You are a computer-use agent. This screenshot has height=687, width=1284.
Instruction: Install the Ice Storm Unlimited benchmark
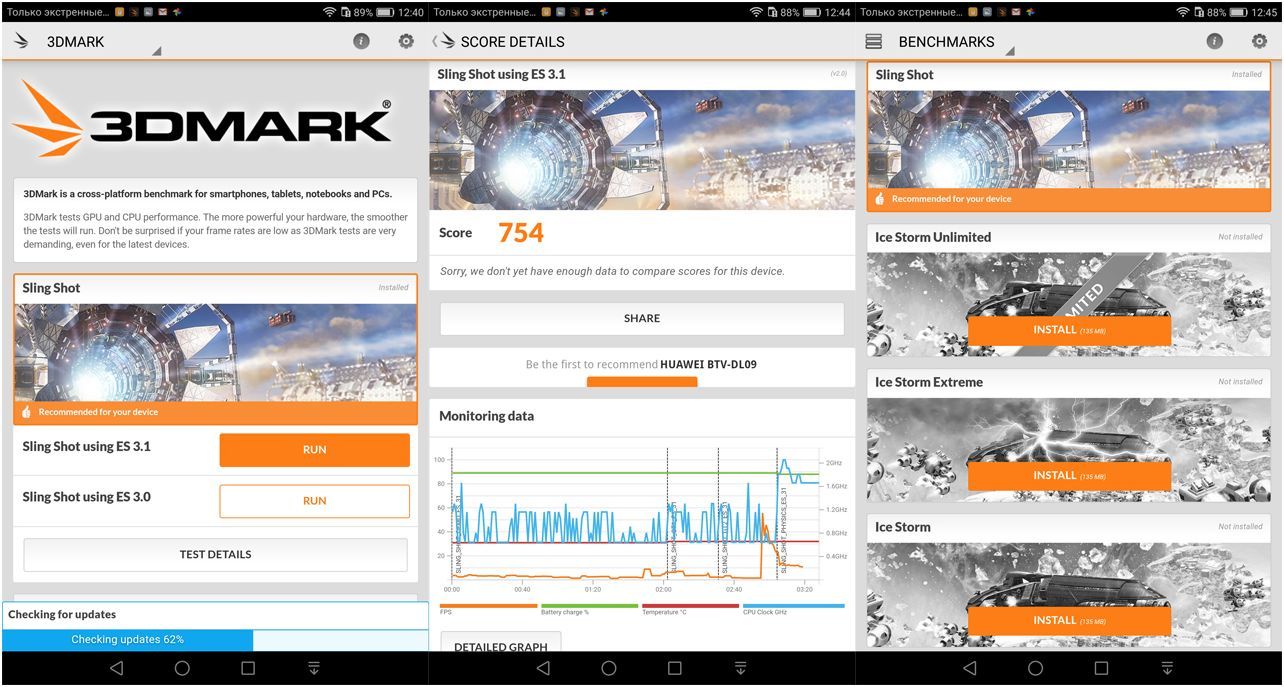pos(1069,330)
